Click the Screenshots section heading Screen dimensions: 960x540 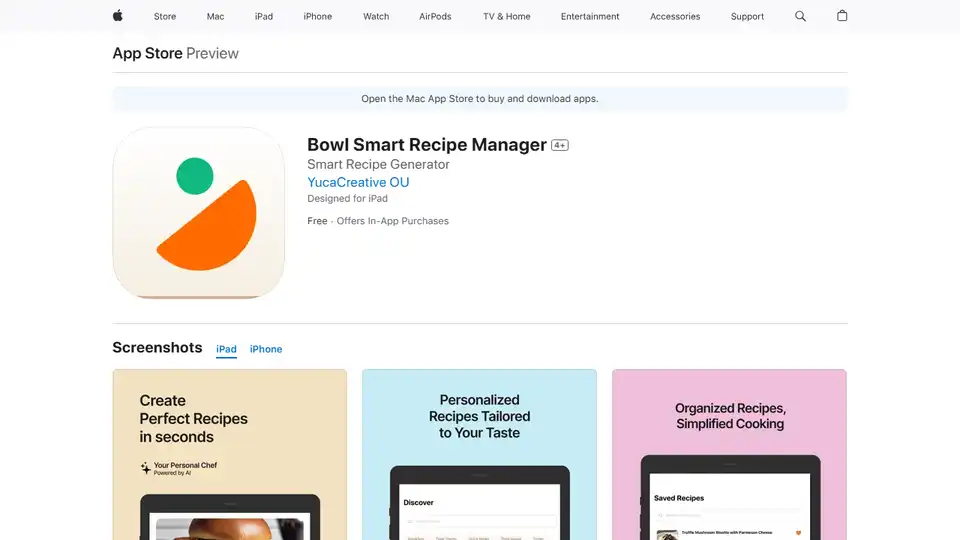[x=157, y=348]
